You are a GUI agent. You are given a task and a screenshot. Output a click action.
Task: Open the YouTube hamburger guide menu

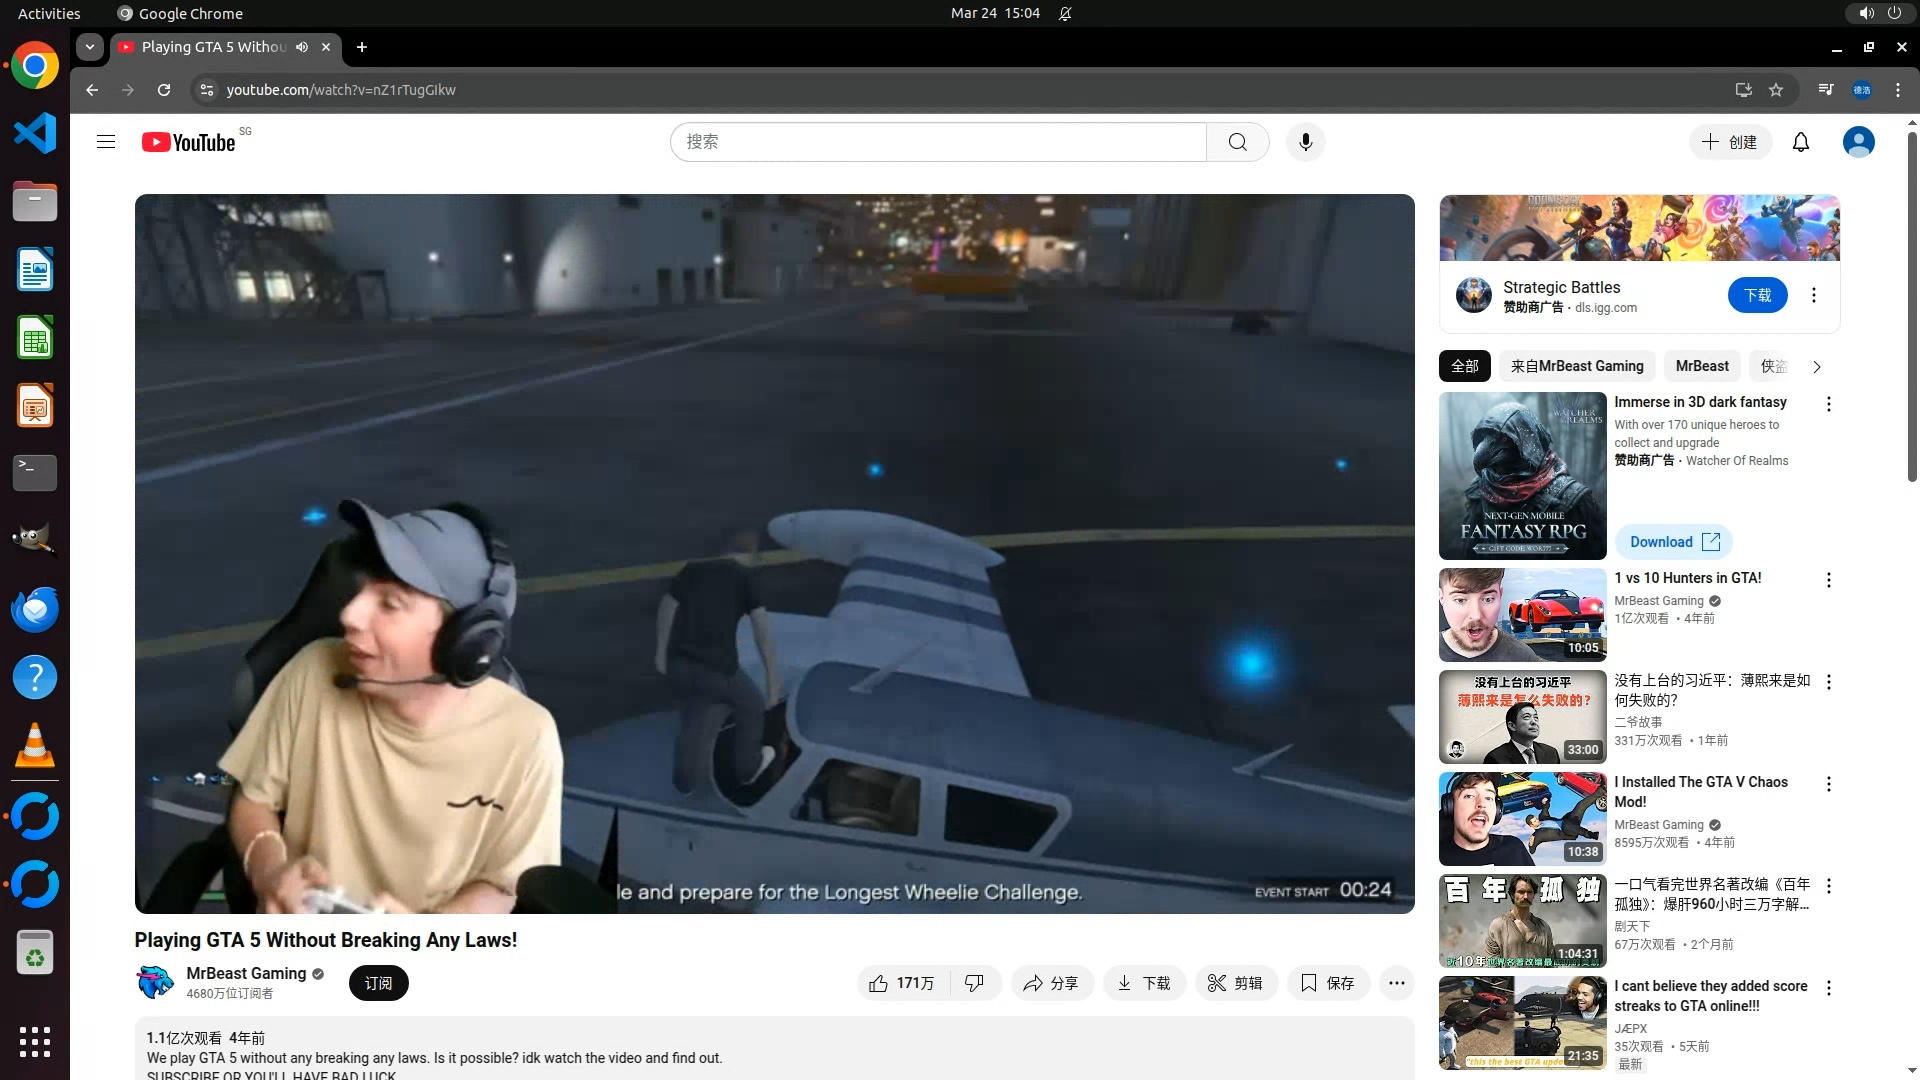pos(106,142)
